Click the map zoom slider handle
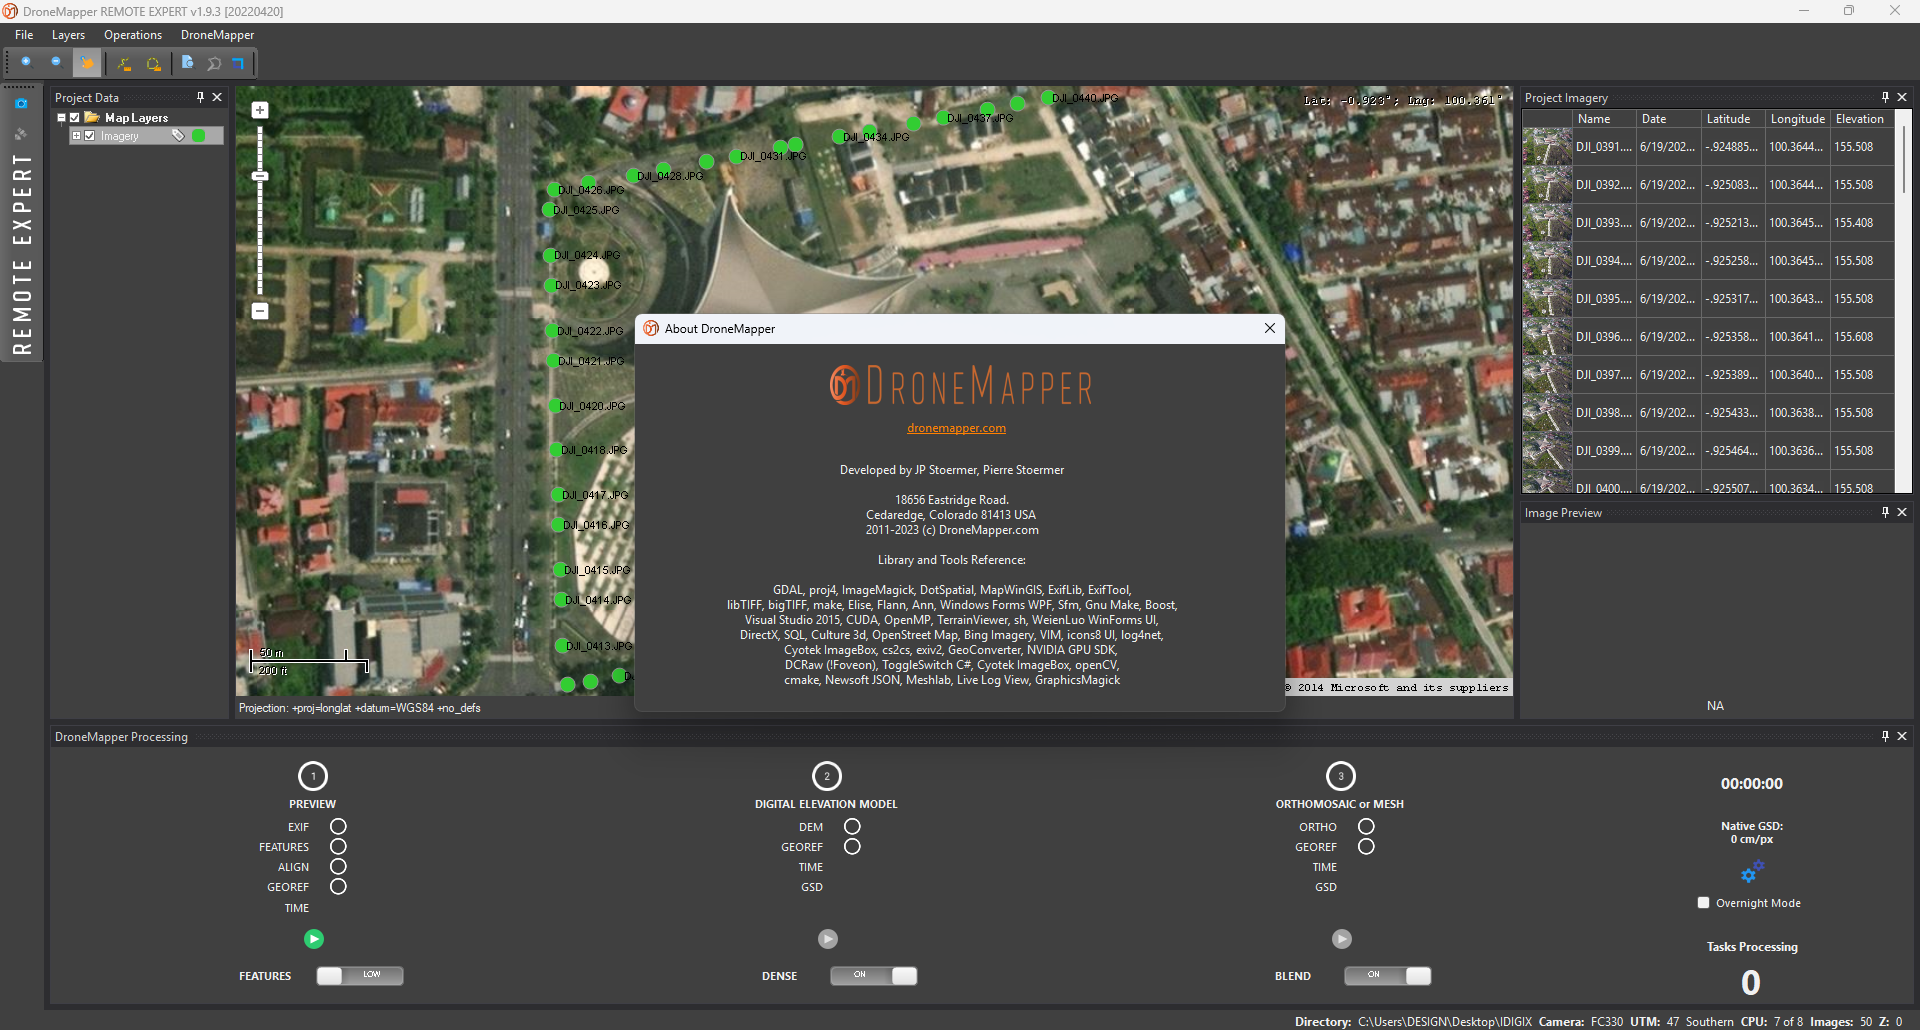This screenshot has width=1920, height=1030. 260,176
